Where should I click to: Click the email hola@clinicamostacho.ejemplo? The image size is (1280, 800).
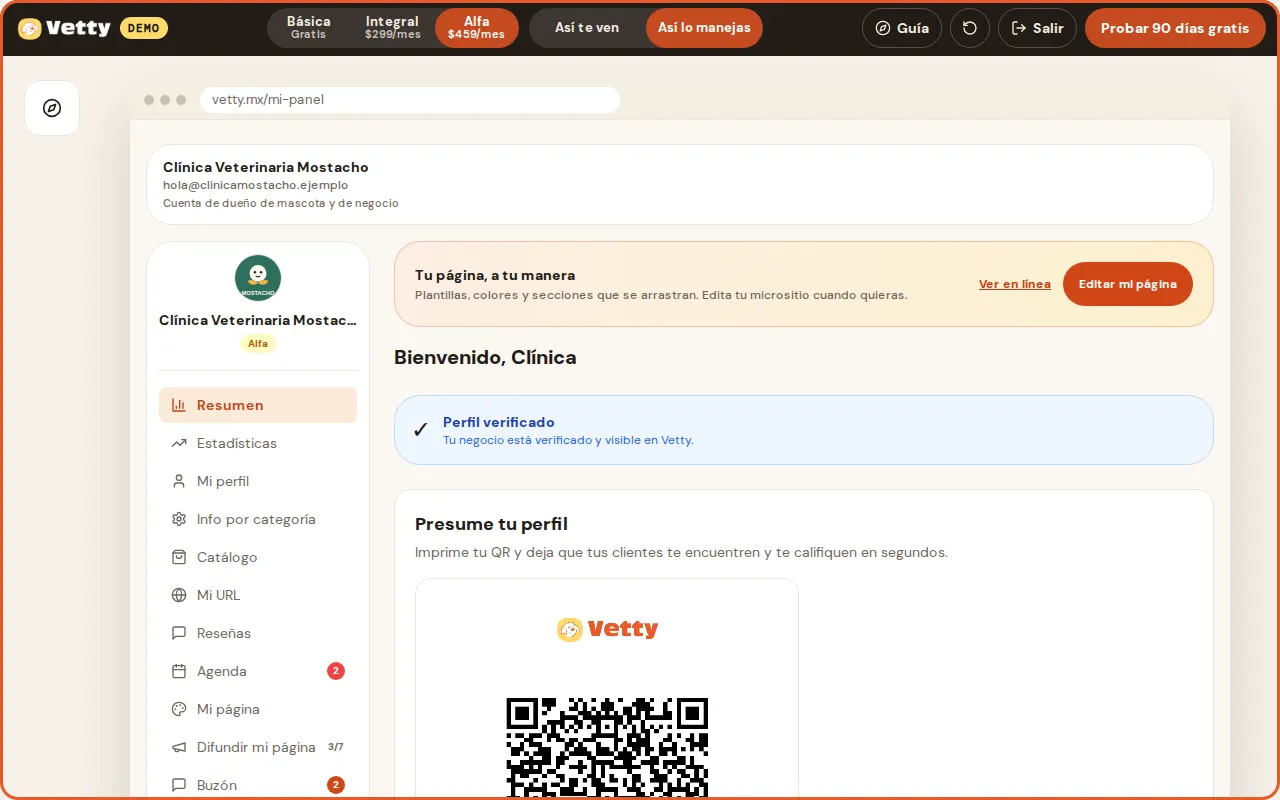tap(256, 185)
